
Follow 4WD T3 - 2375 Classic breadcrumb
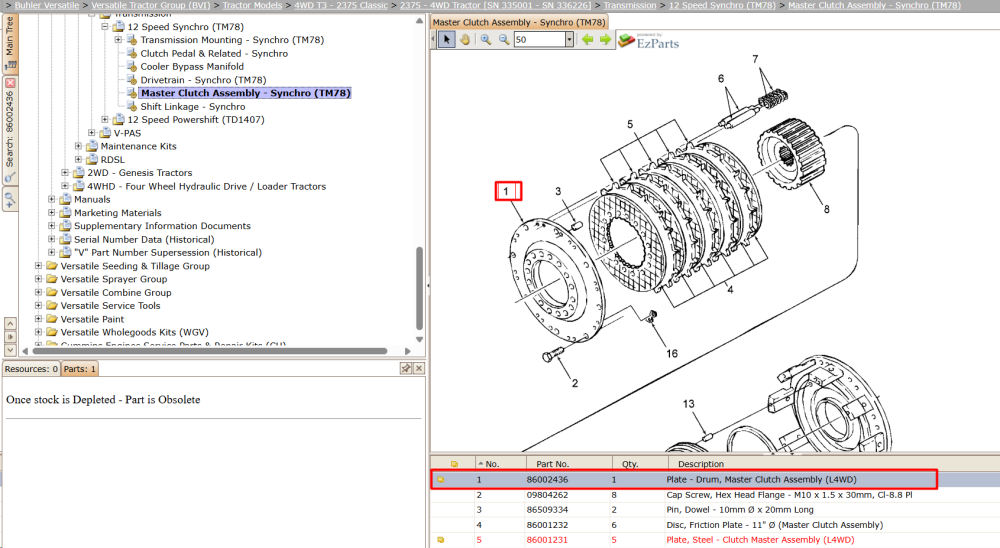click(x=341, y=5)
